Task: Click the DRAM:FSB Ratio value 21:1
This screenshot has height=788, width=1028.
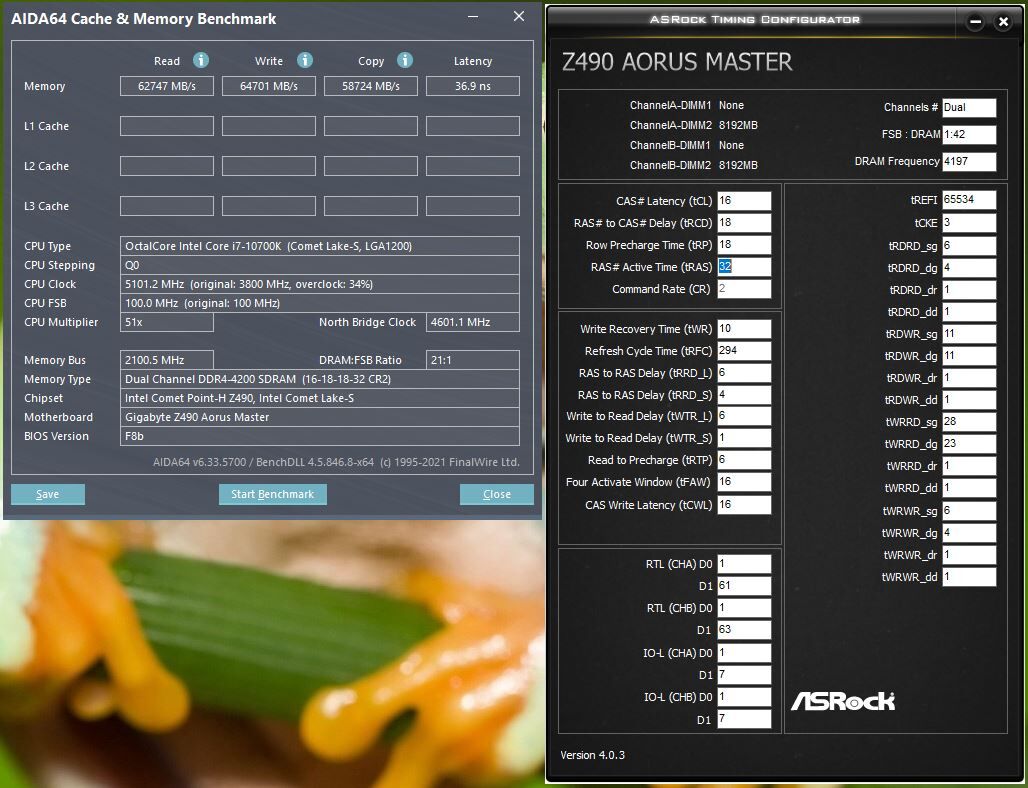Action: click(473, 360)
